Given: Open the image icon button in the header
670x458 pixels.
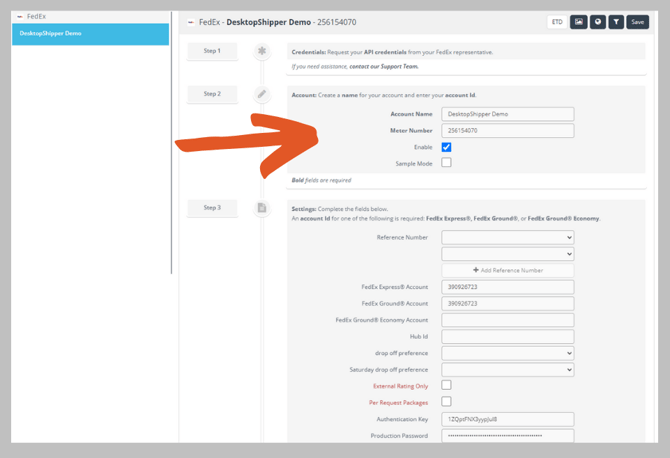Looking at the screenshot, I should point(579,22).
